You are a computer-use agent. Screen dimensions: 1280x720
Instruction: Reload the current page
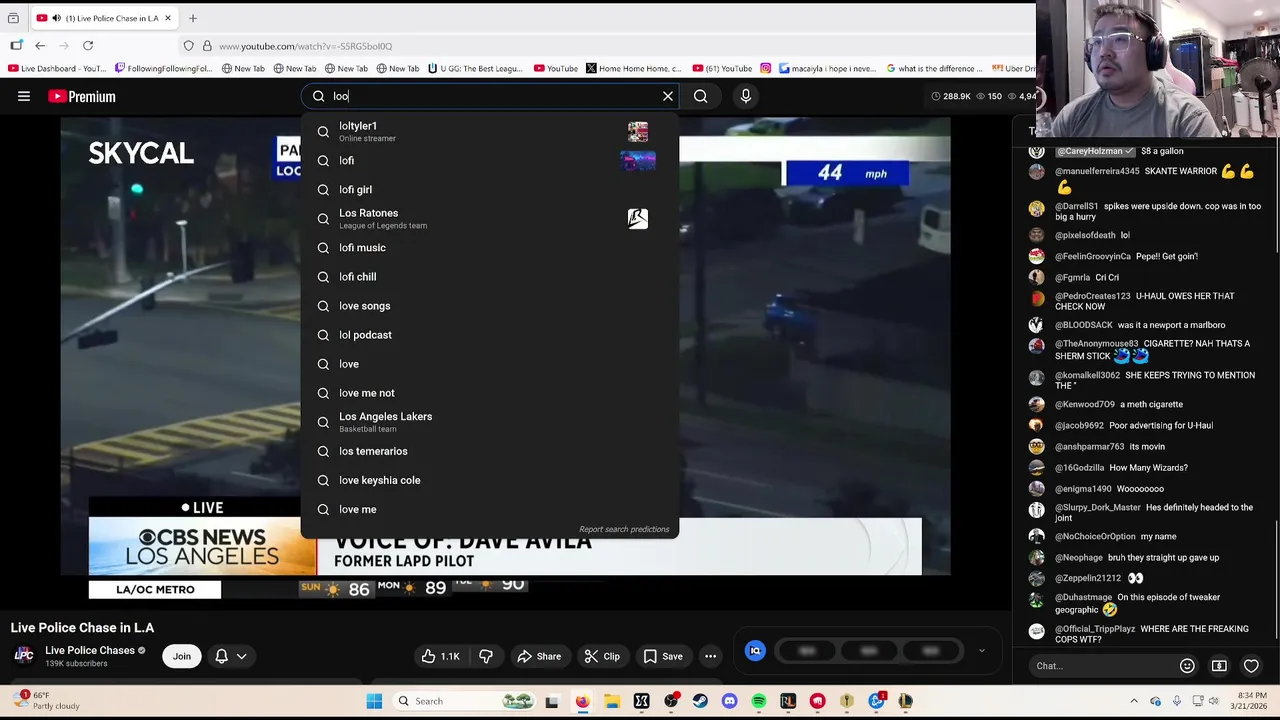click(x=88, y=46)
